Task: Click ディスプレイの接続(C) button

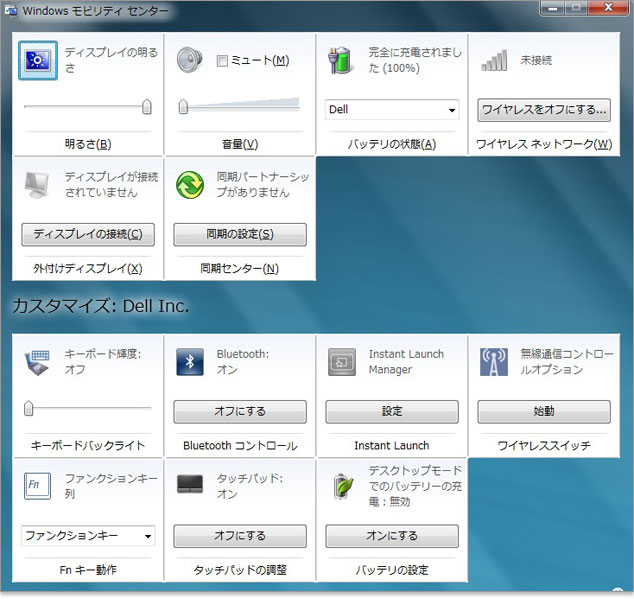Action: (88, 234)
